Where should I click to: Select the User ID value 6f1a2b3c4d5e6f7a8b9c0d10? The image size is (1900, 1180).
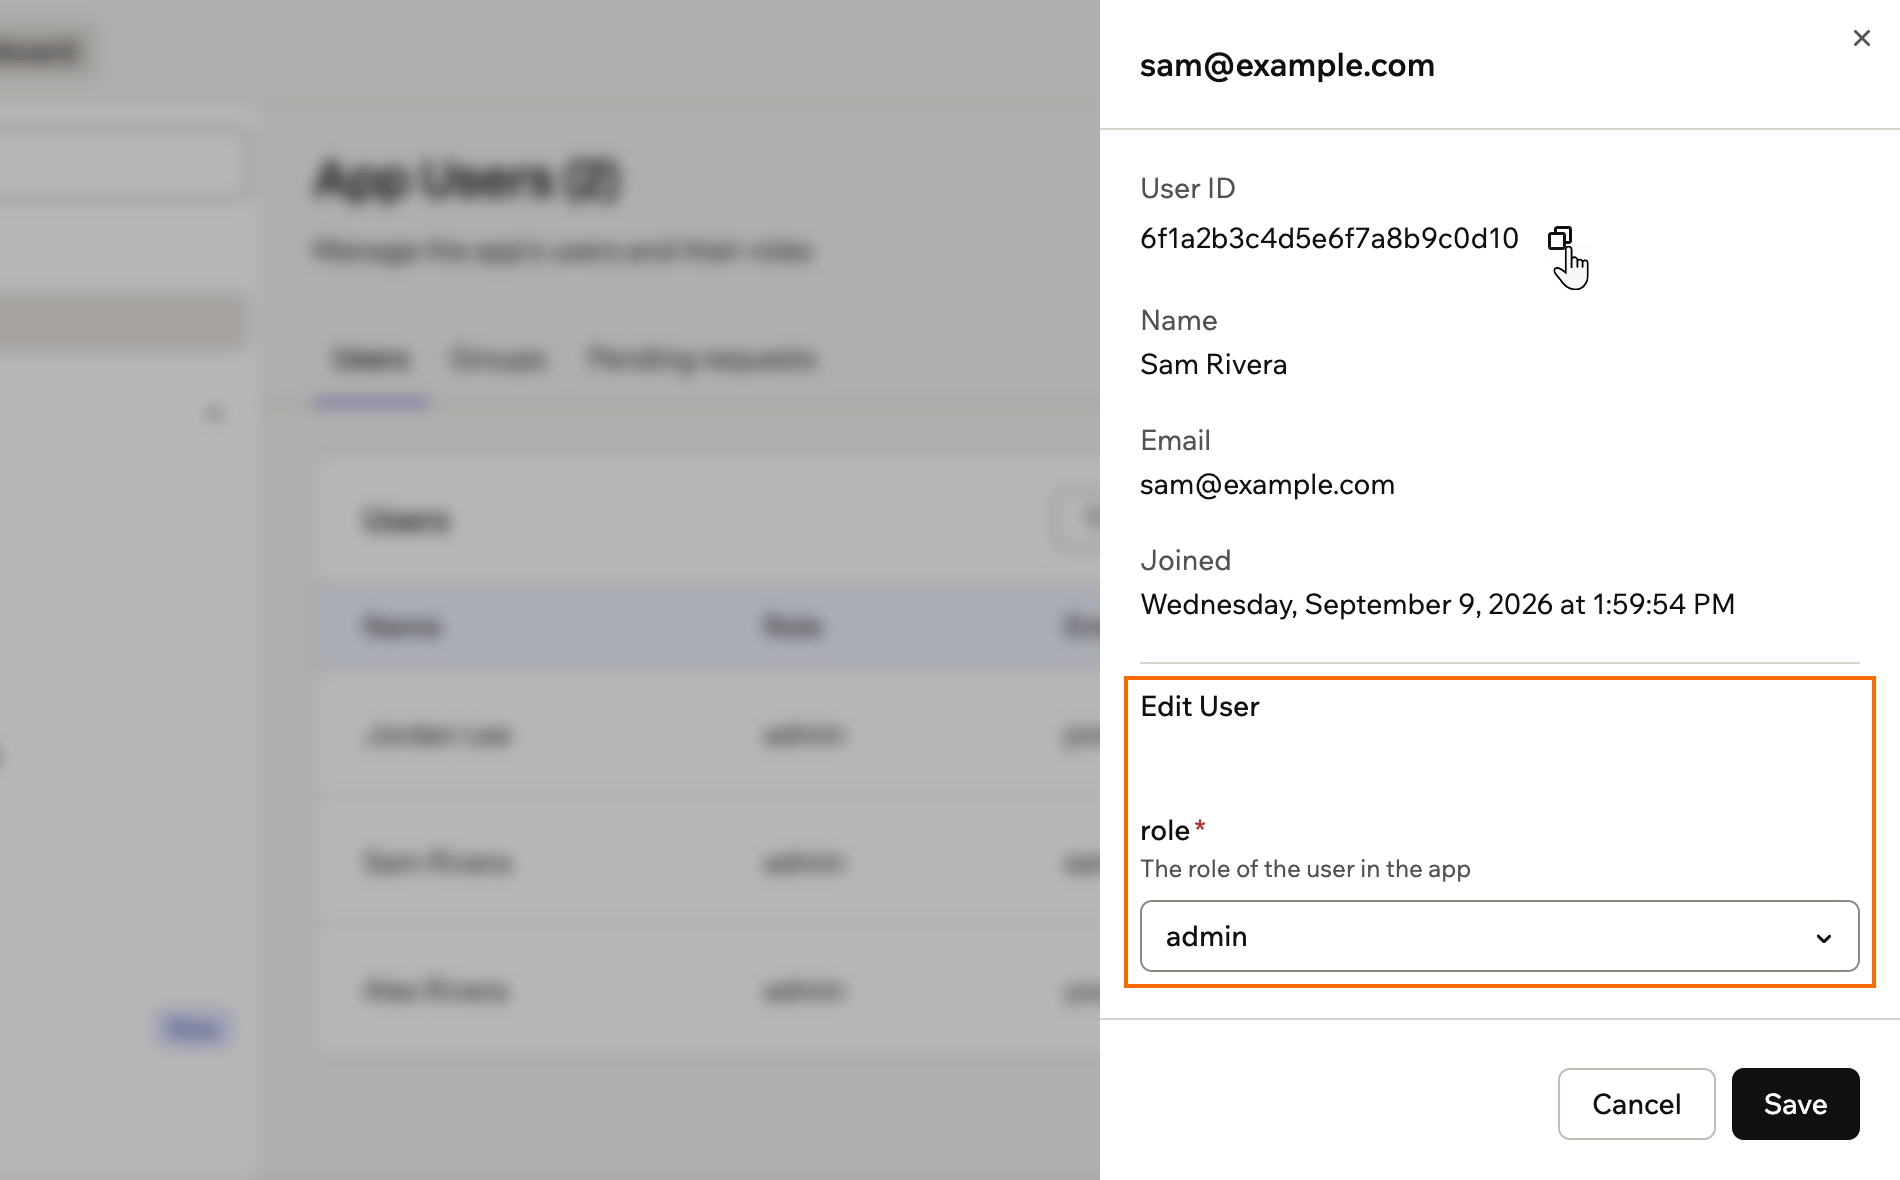coord(1329,238)
